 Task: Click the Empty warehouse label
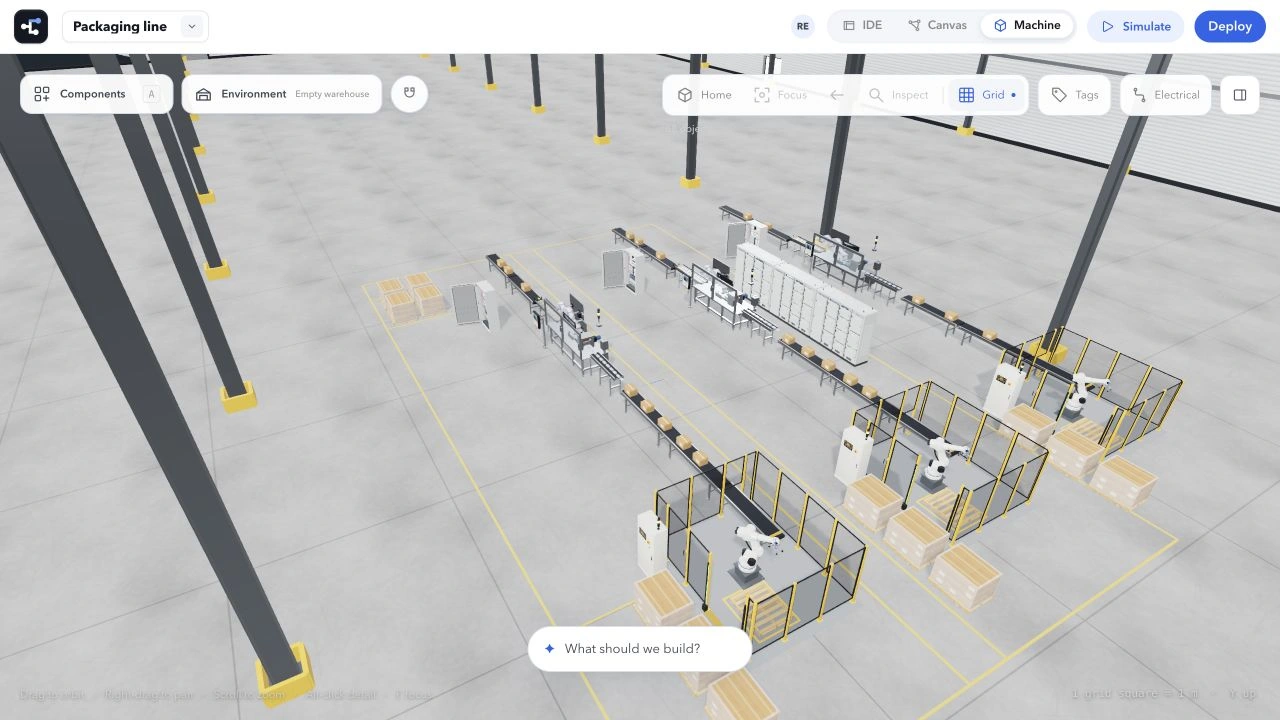[332, 94]
